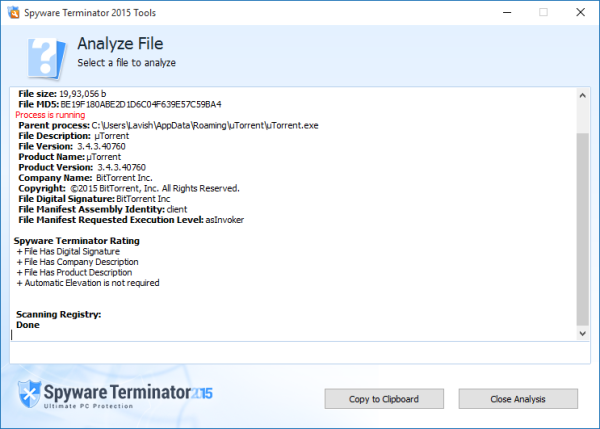Click the Copy to Clipboard button
This screenshot has height=429, width=600.
pyautogui.click(x=384, y=399)
